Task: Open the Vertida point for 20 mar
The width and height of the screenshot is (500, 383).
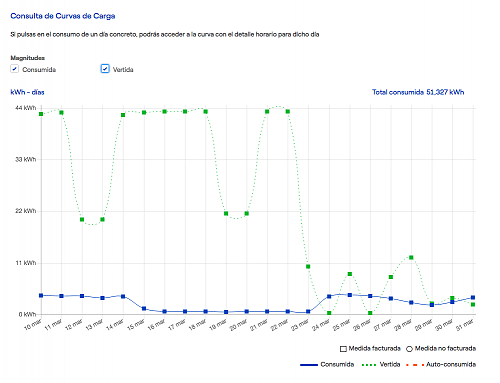Action: 247,213
